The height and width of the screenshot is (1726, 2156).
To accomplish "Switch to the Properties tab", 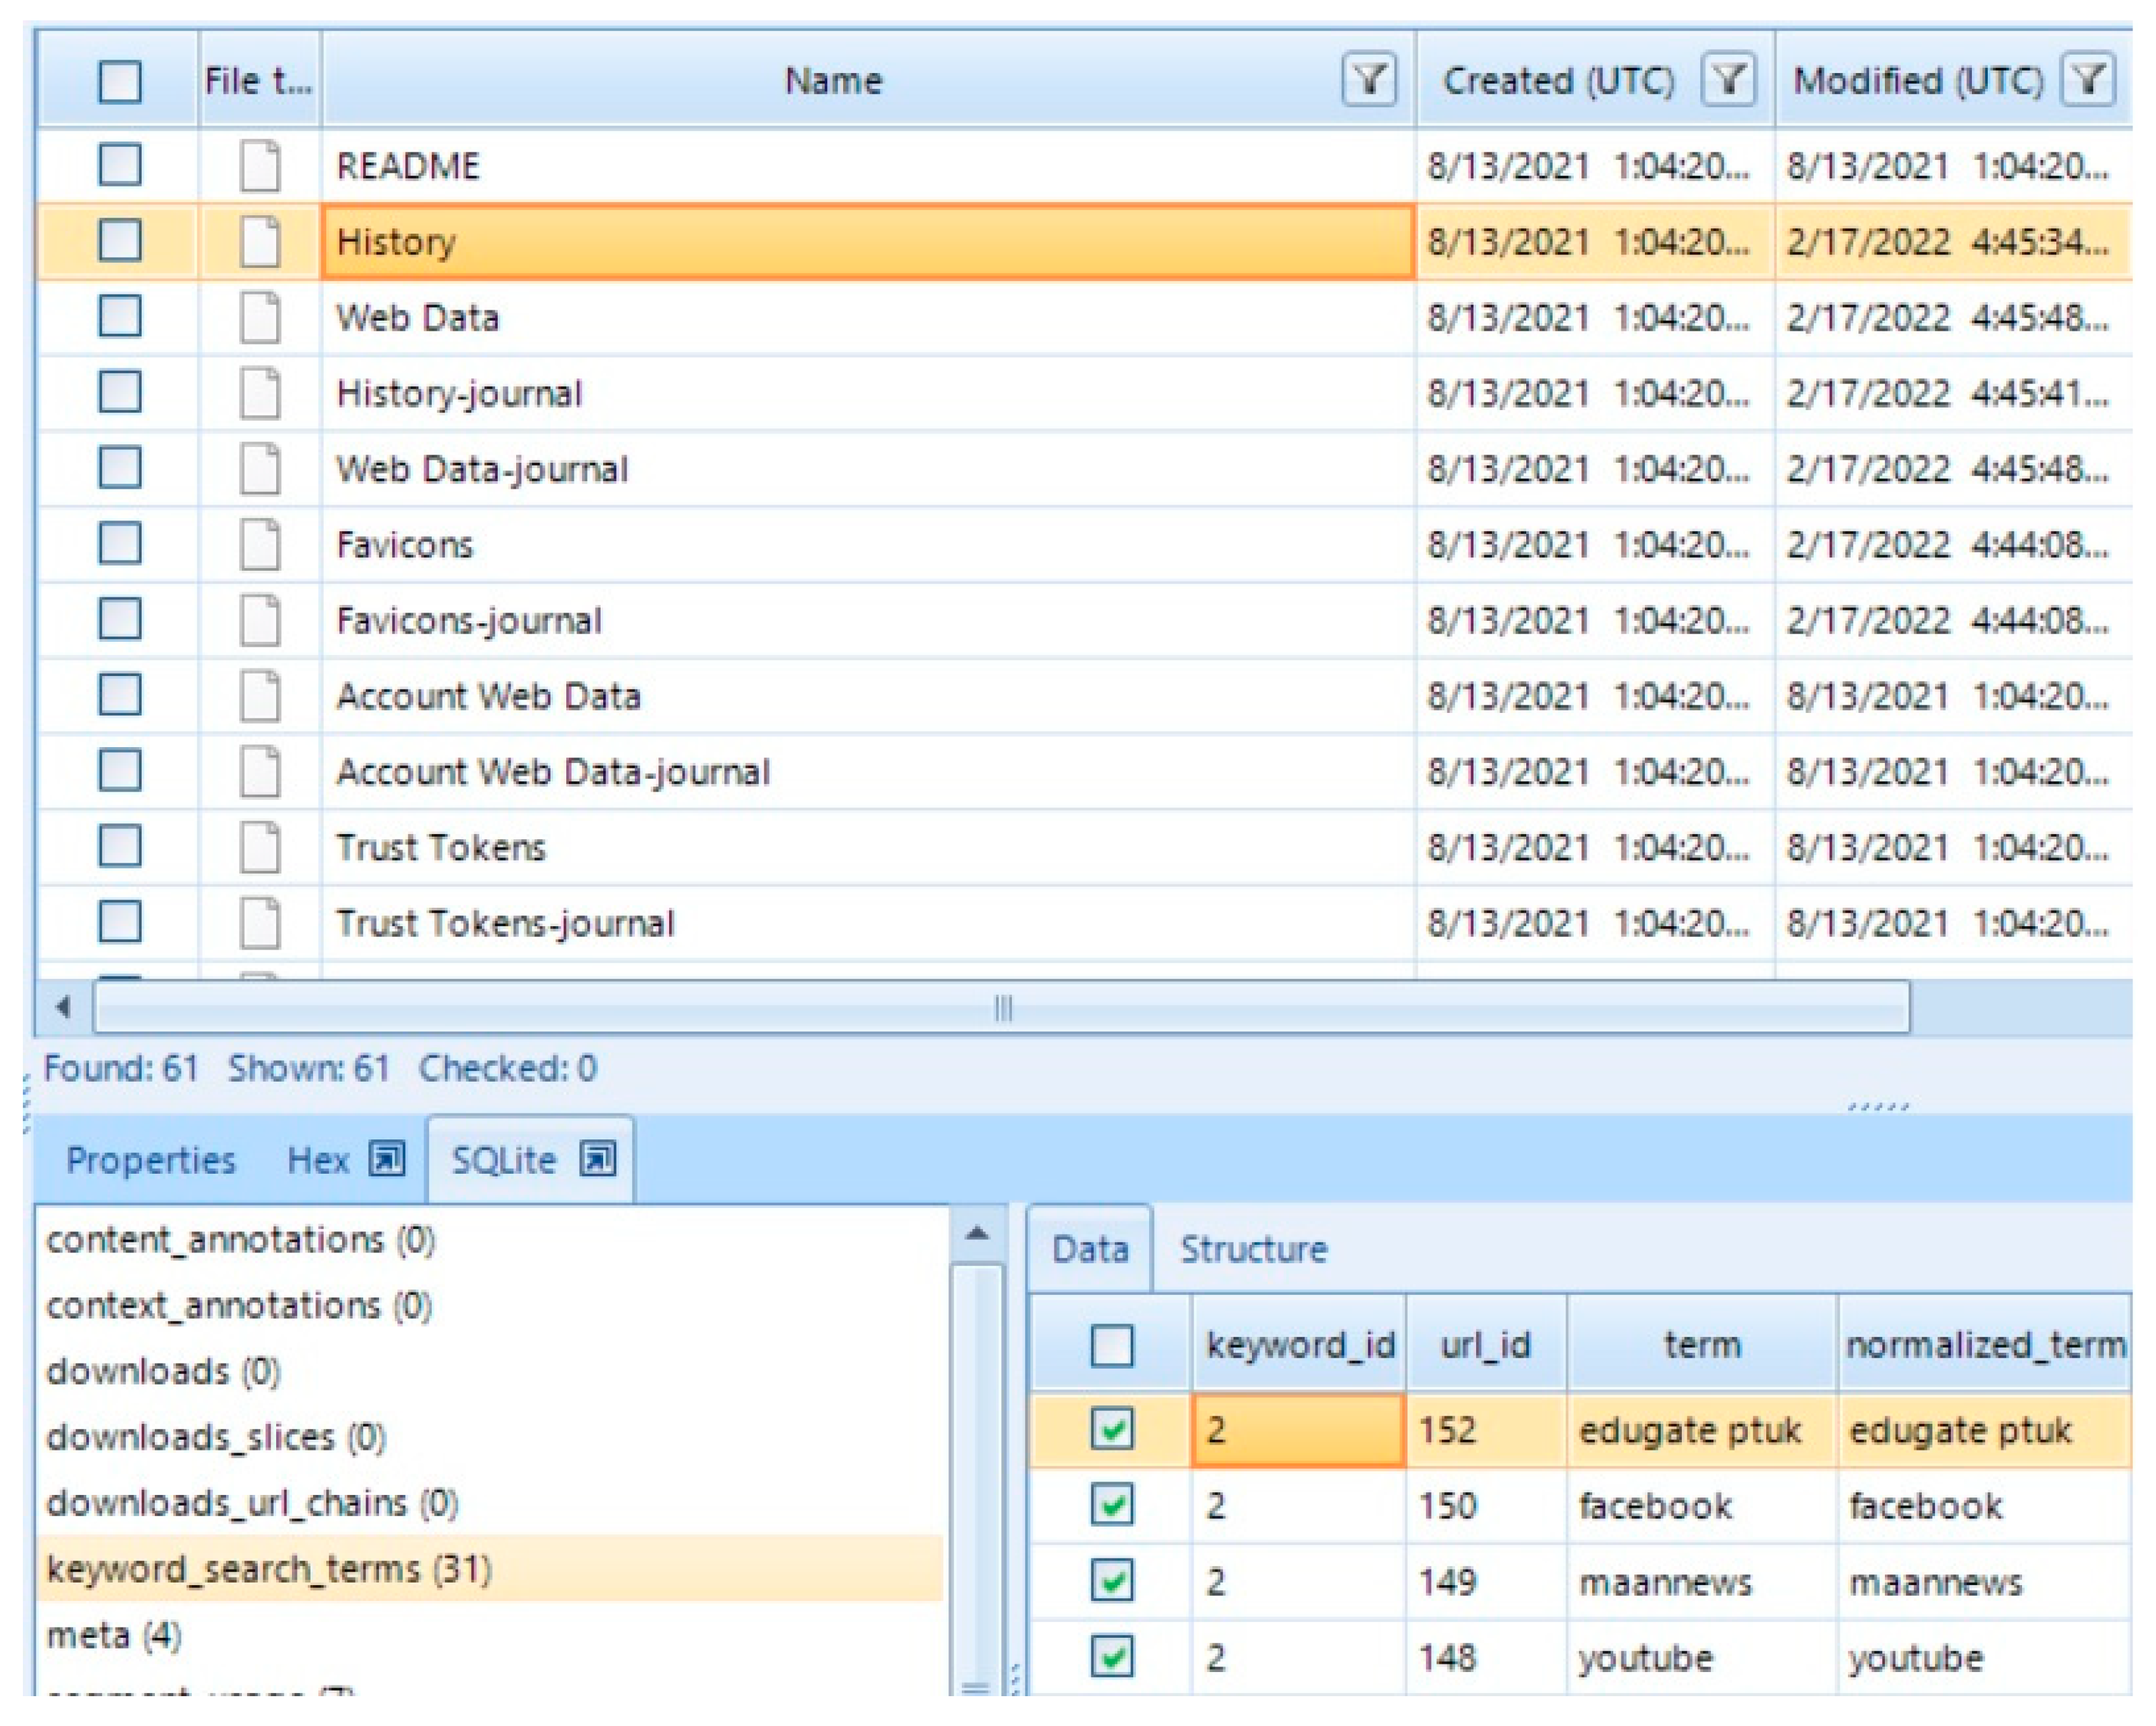I will (x=150, y=1160).
